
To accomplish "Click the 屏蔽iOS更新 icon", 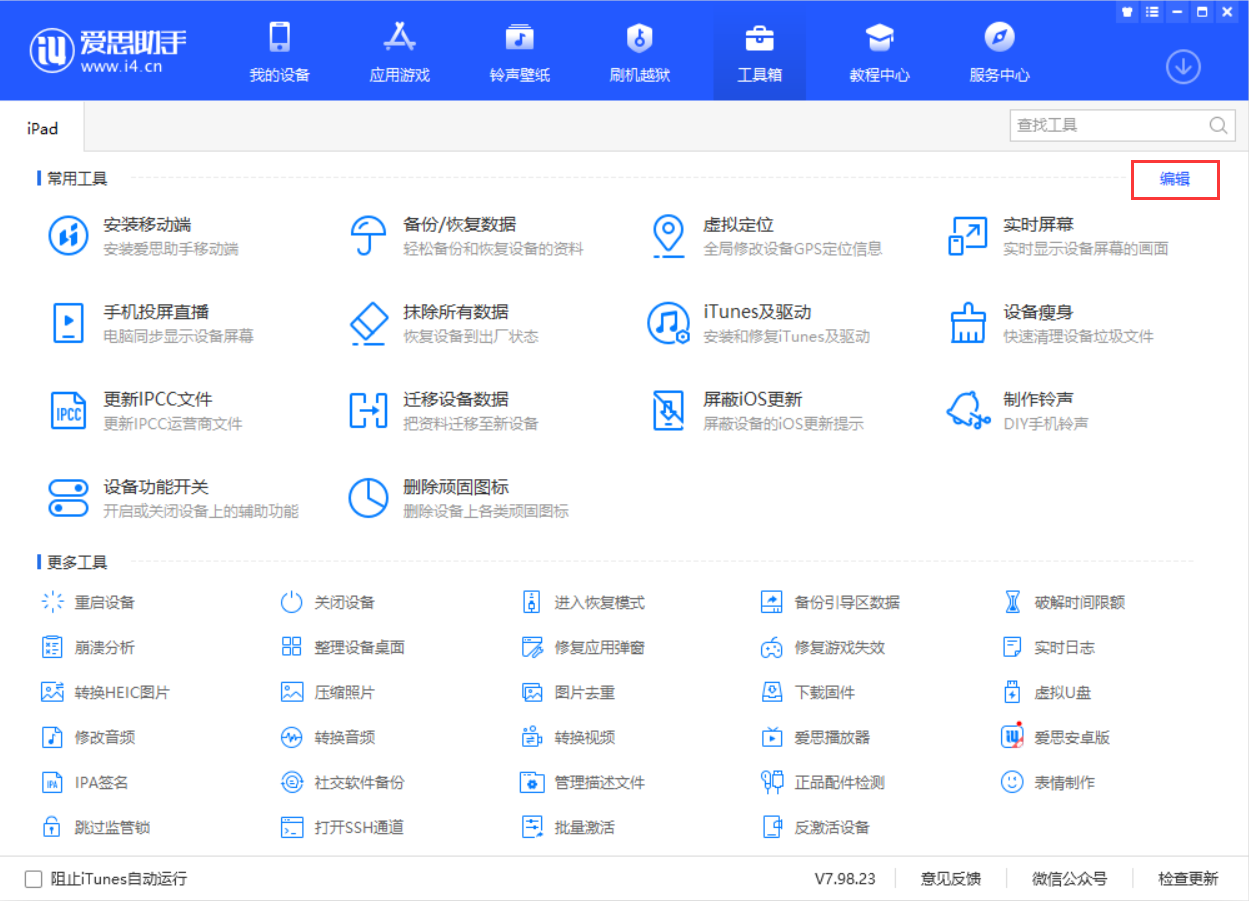I will click(667, 410).
